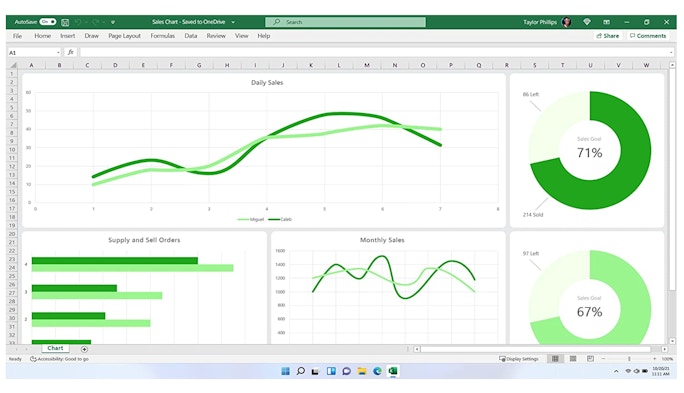Click the Ribbon Display Options icon
The width and height of the screenshot is (684, 393).
[x=606, y=22]
